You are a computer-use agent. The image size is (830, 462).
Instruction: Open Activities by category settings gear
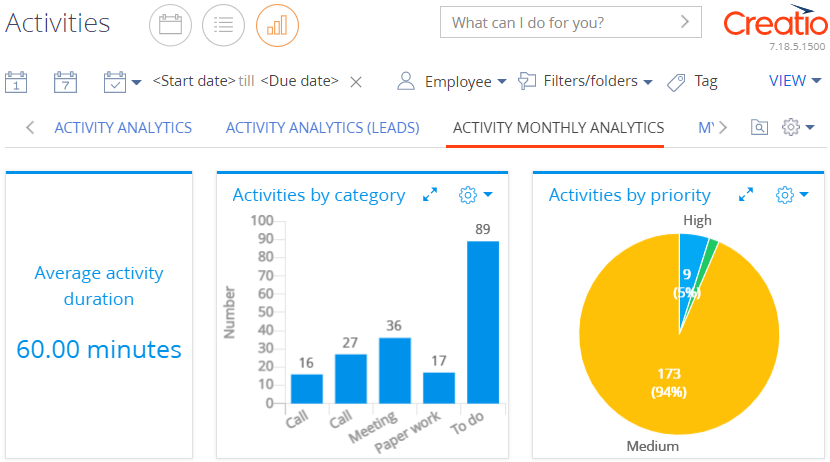(x=475, y=195)
